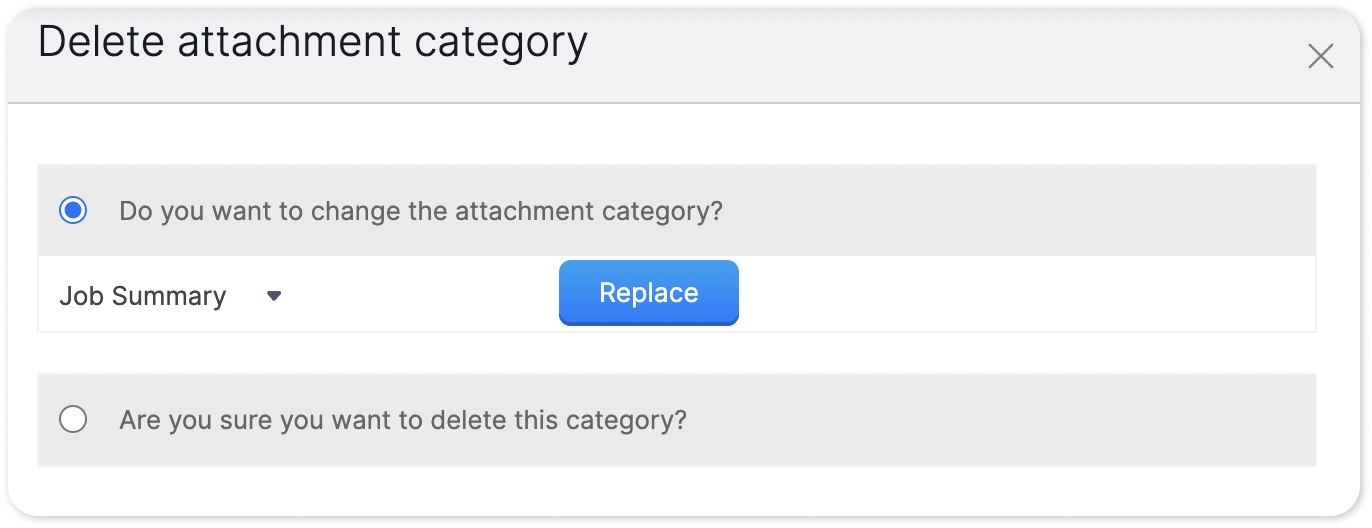
Task: Close the Delete attachment category dialog
Action: point(1320,57)
